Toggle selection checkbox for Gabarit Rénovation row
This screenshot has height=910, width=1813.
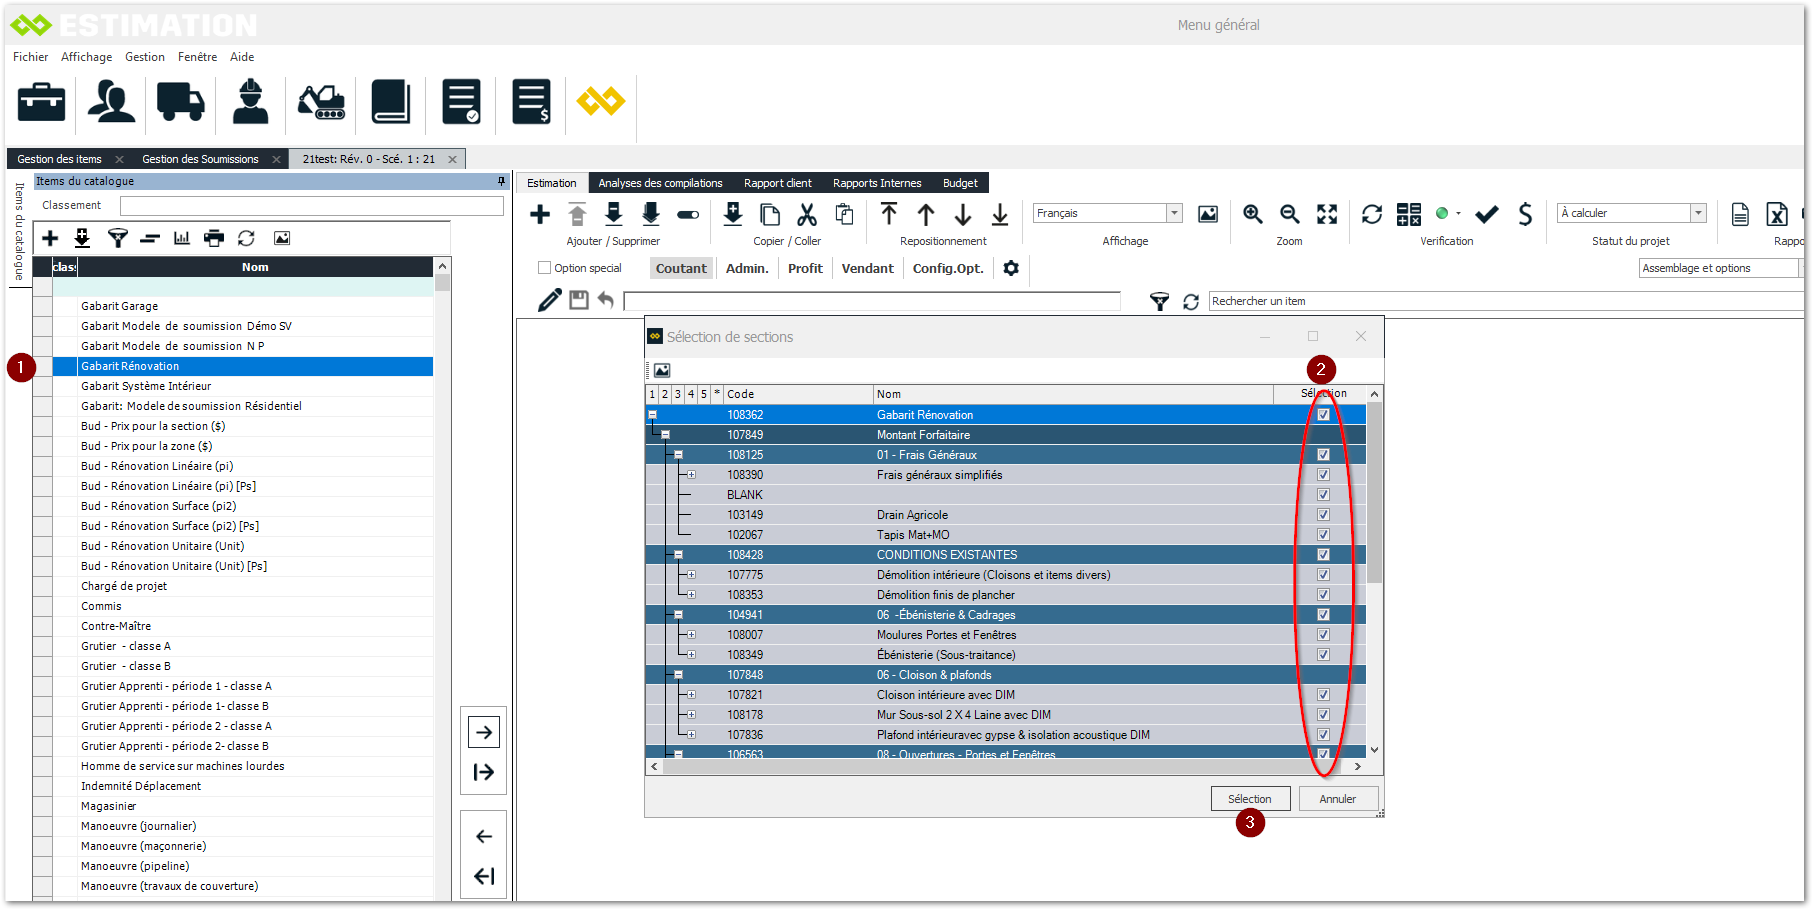click(x=1323, y=415)
